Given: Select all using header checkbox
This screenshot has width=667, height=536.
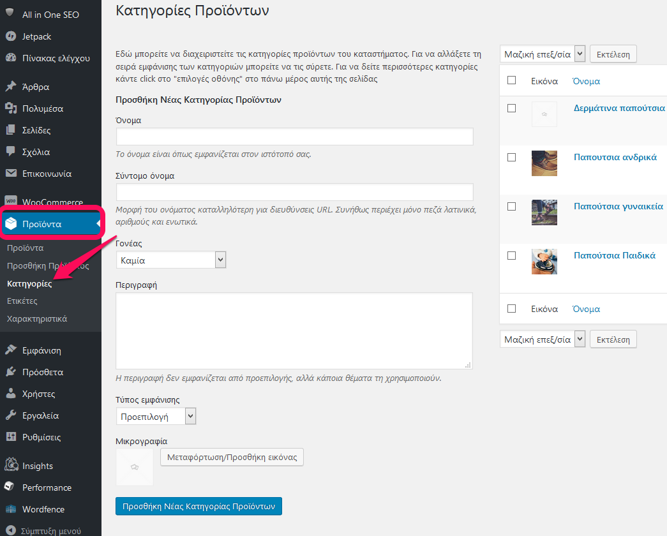Looking at the screenshot, I should pos(512,80).
